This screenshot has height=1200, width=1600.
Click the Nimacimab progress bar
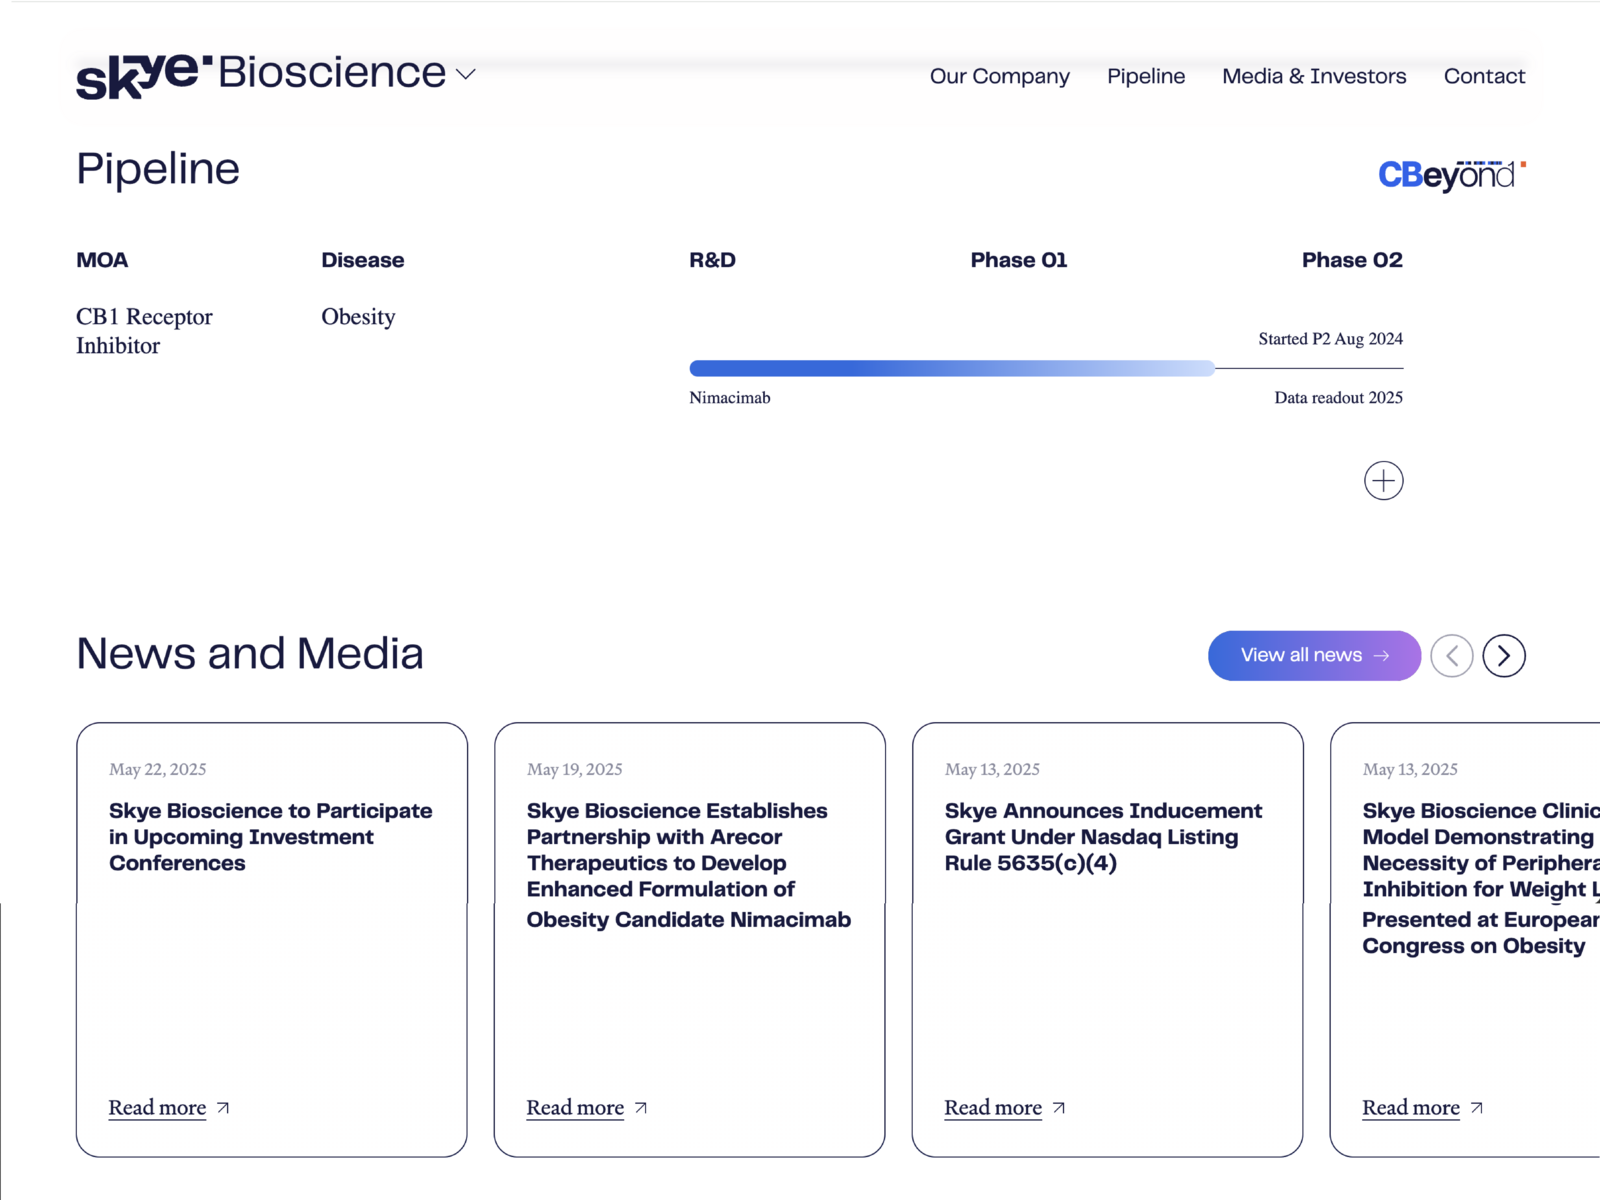(x=952, y=368)
